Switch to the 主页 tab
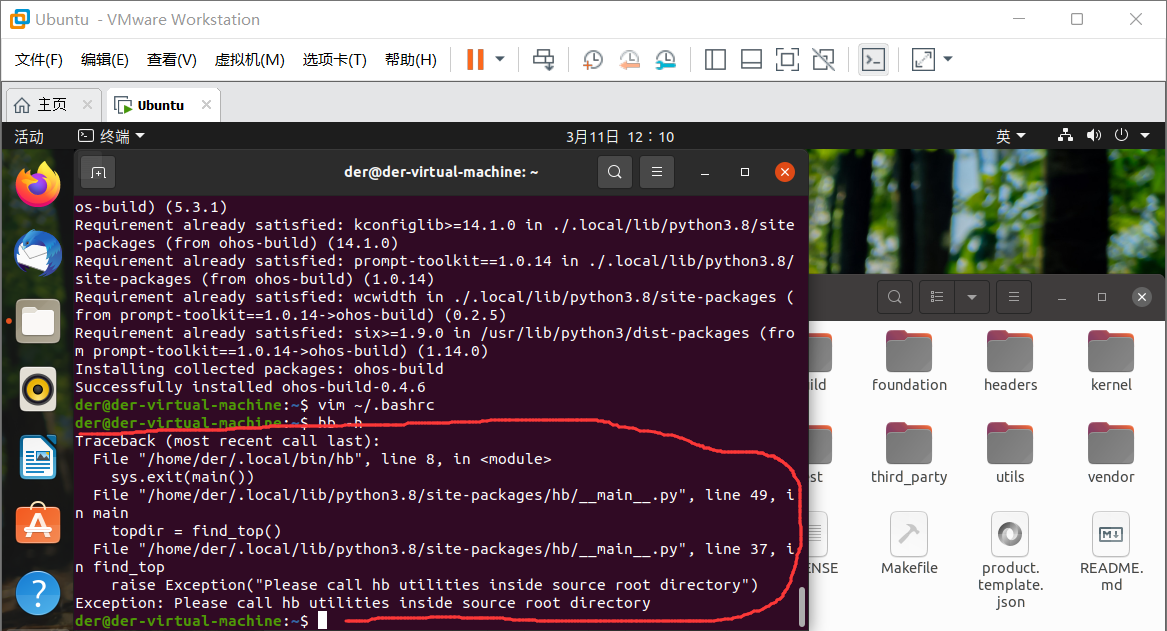Screen dimensions: 1167x631 [48, 104]
